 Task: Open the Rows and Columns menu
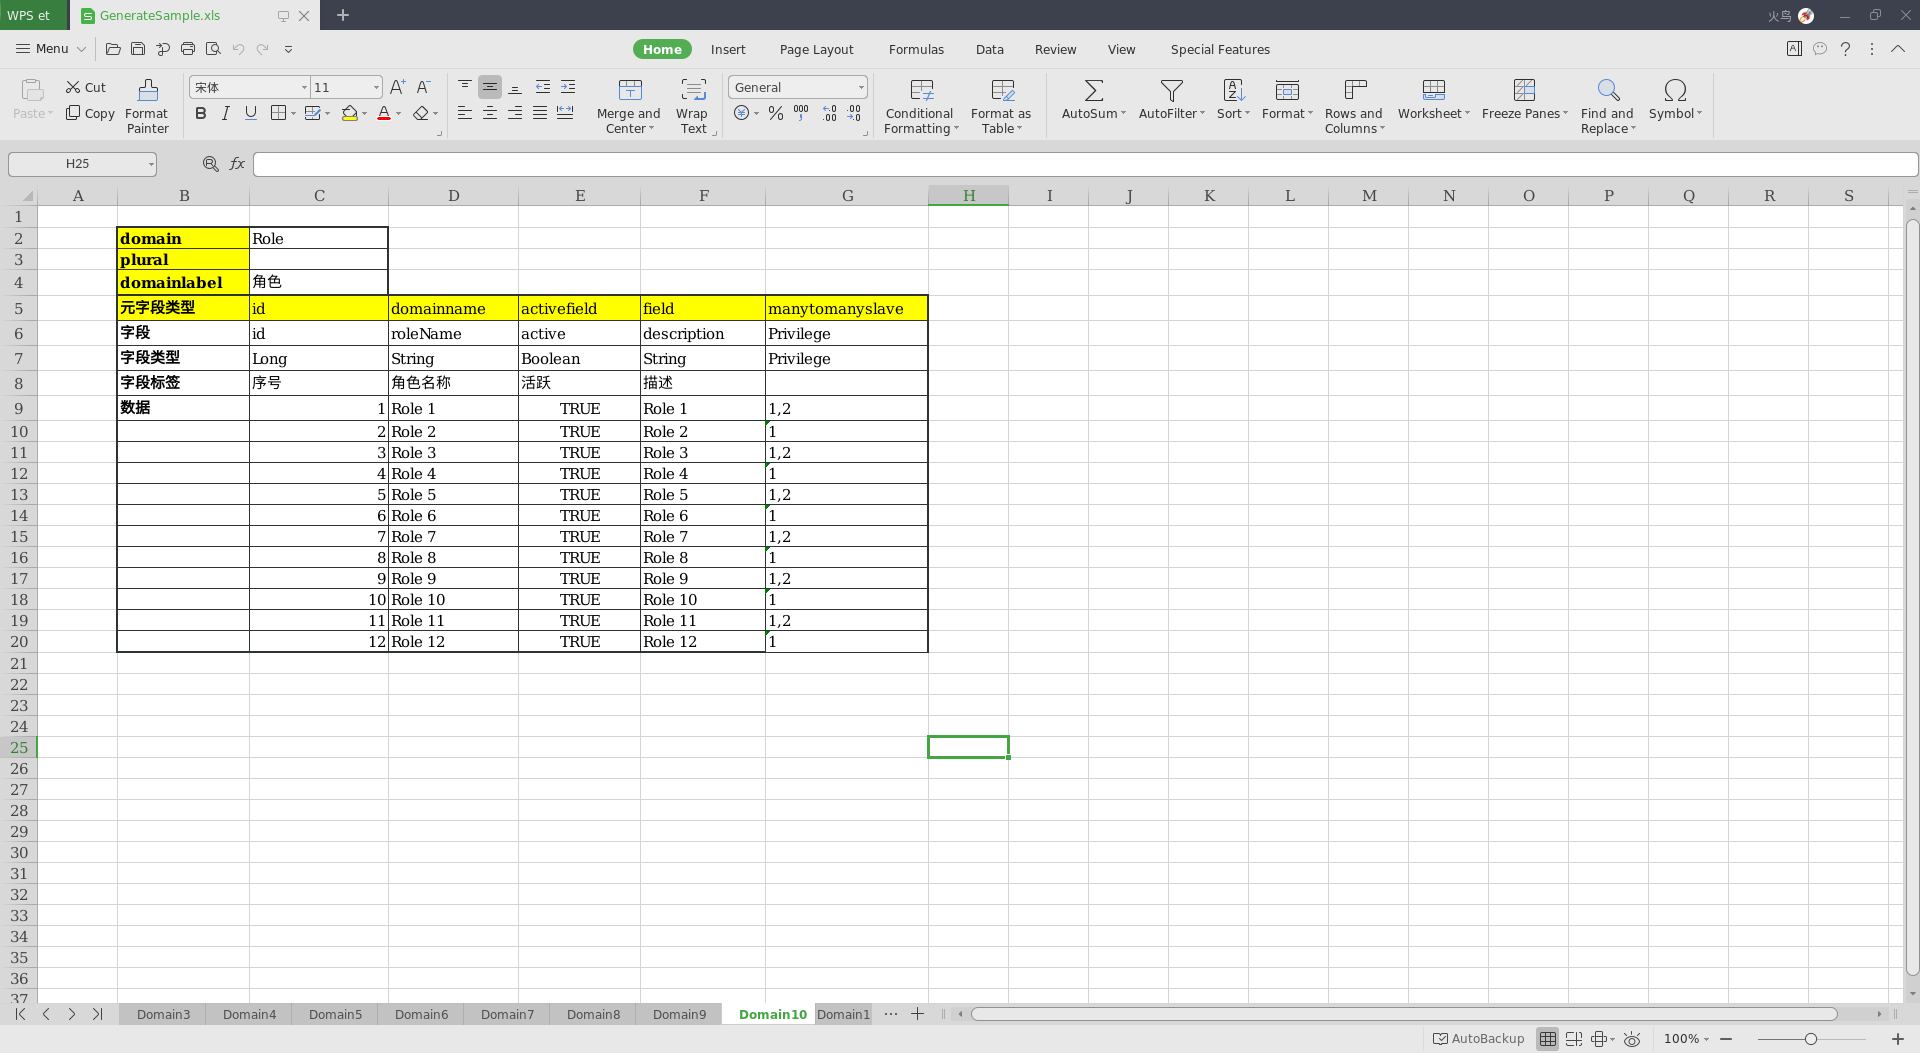pos(1354,106)
